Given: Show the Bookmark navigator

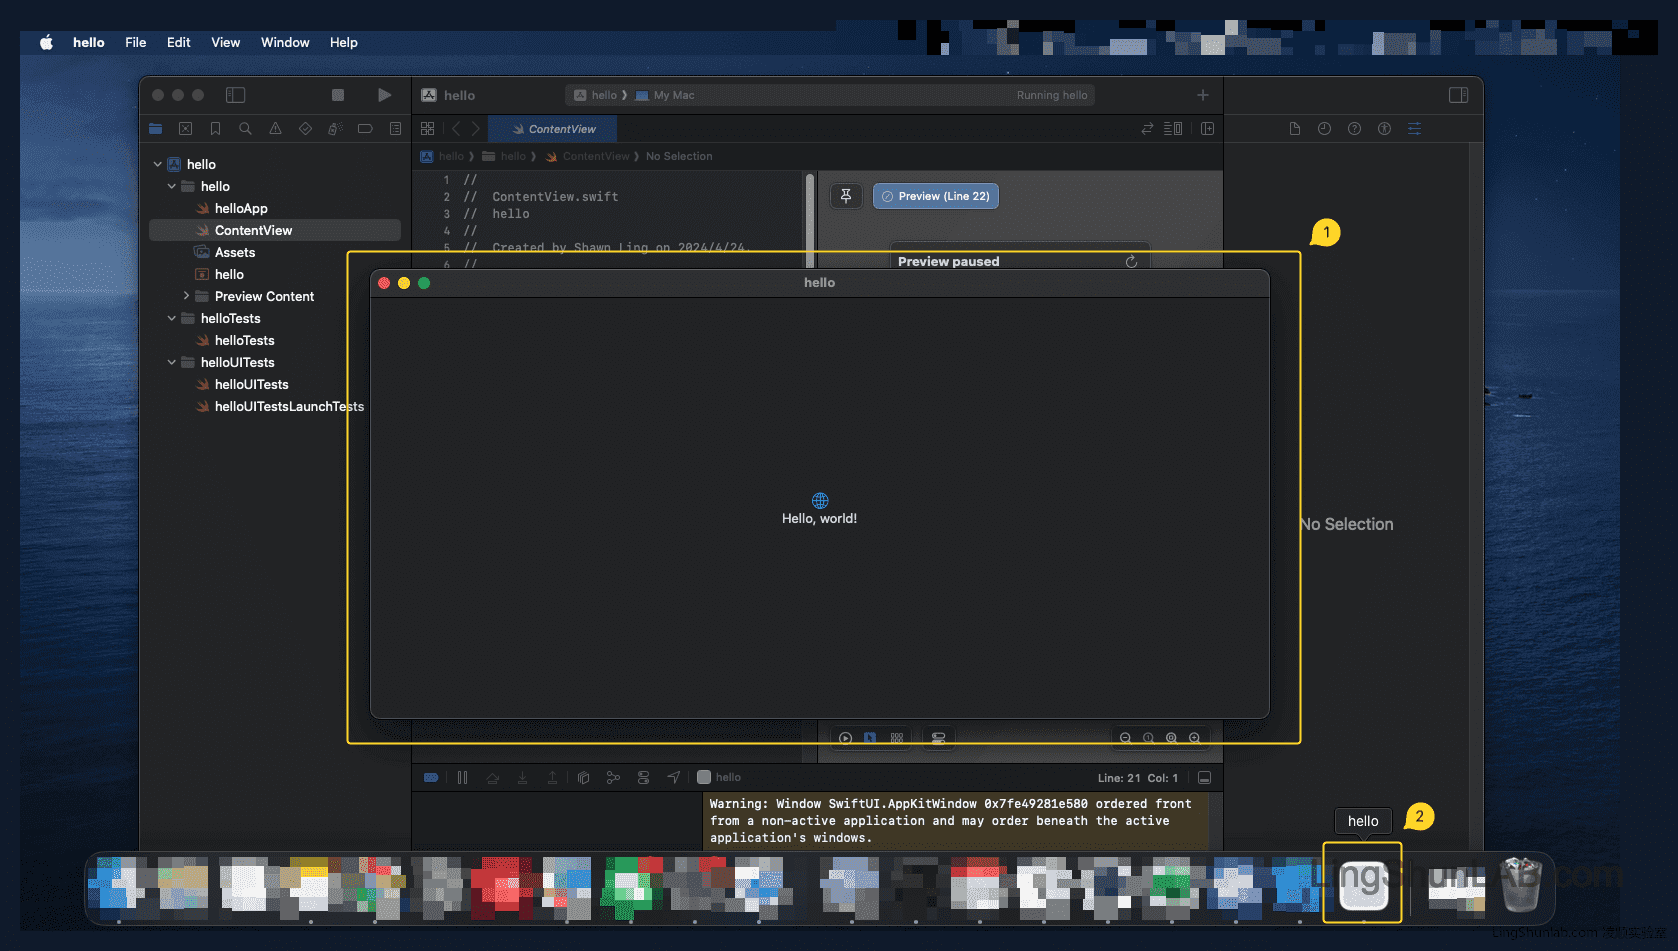Looking at the screenshot, I should click(x=215, y=129).
